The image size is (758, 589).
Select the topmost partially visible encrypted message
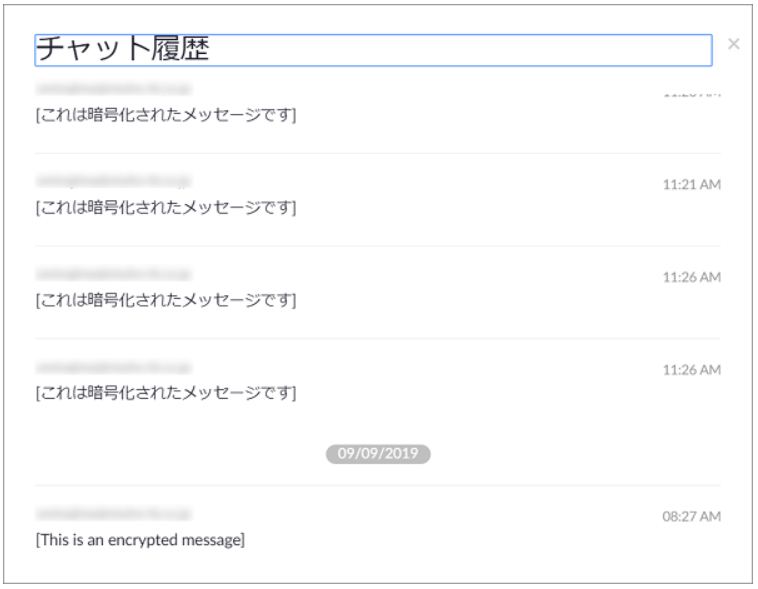pyautogui.click(x=166, y=115)
